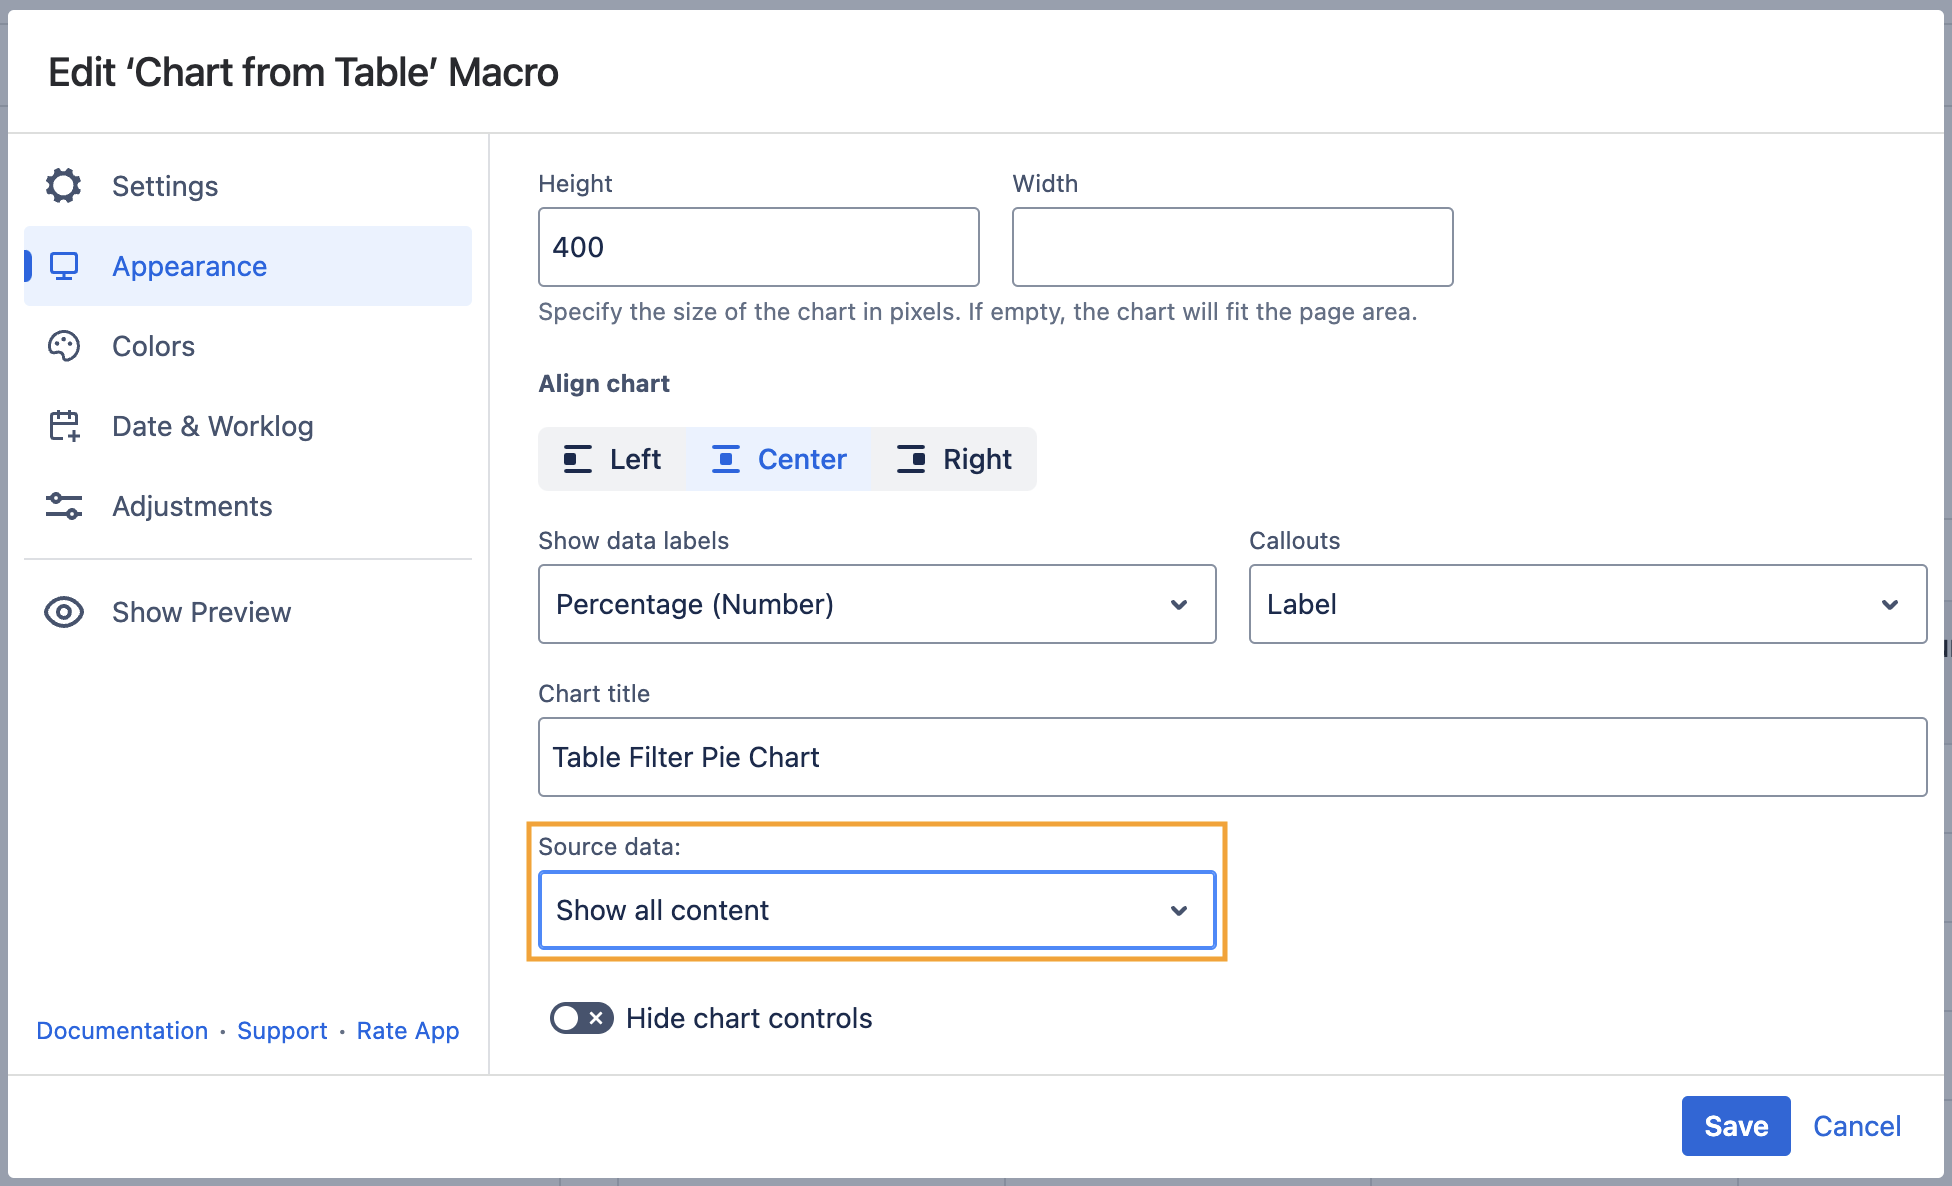This screenshot has width=1952, height=1186.
Task: Select Center chart alignment option
Action: click(779, 459)
